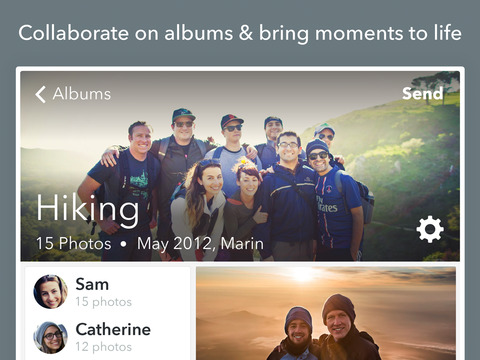480x360 pixels.
Task: Tap Catherine's profile avatar
Action: click(x=51, y=337)
